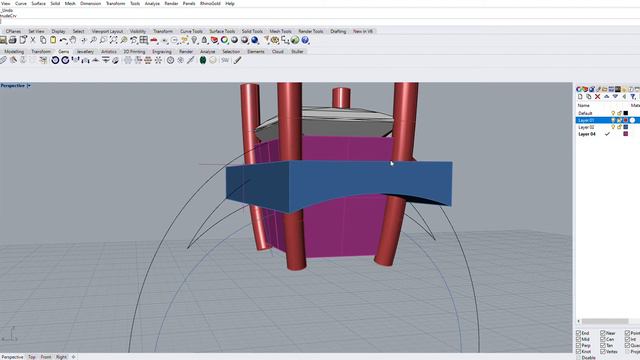Switch to the Curve Tools toolbar tab

(191, 31)
